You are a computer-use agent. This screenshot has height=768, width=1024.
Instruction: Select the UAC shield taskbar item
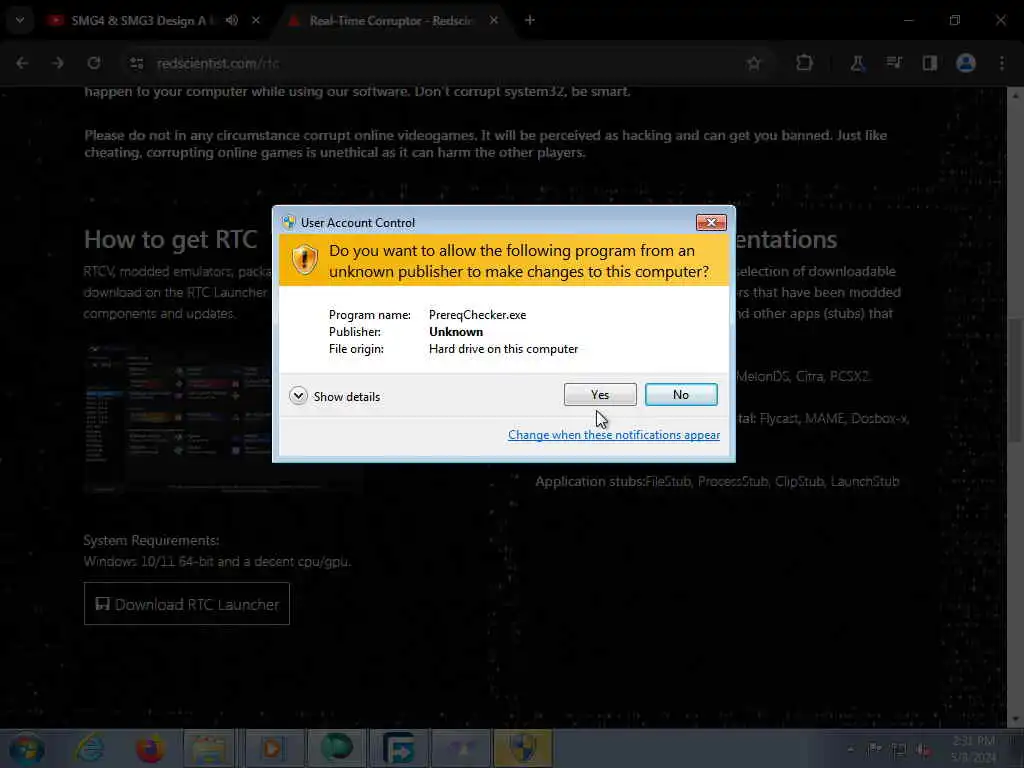click(x=523, y=748)
